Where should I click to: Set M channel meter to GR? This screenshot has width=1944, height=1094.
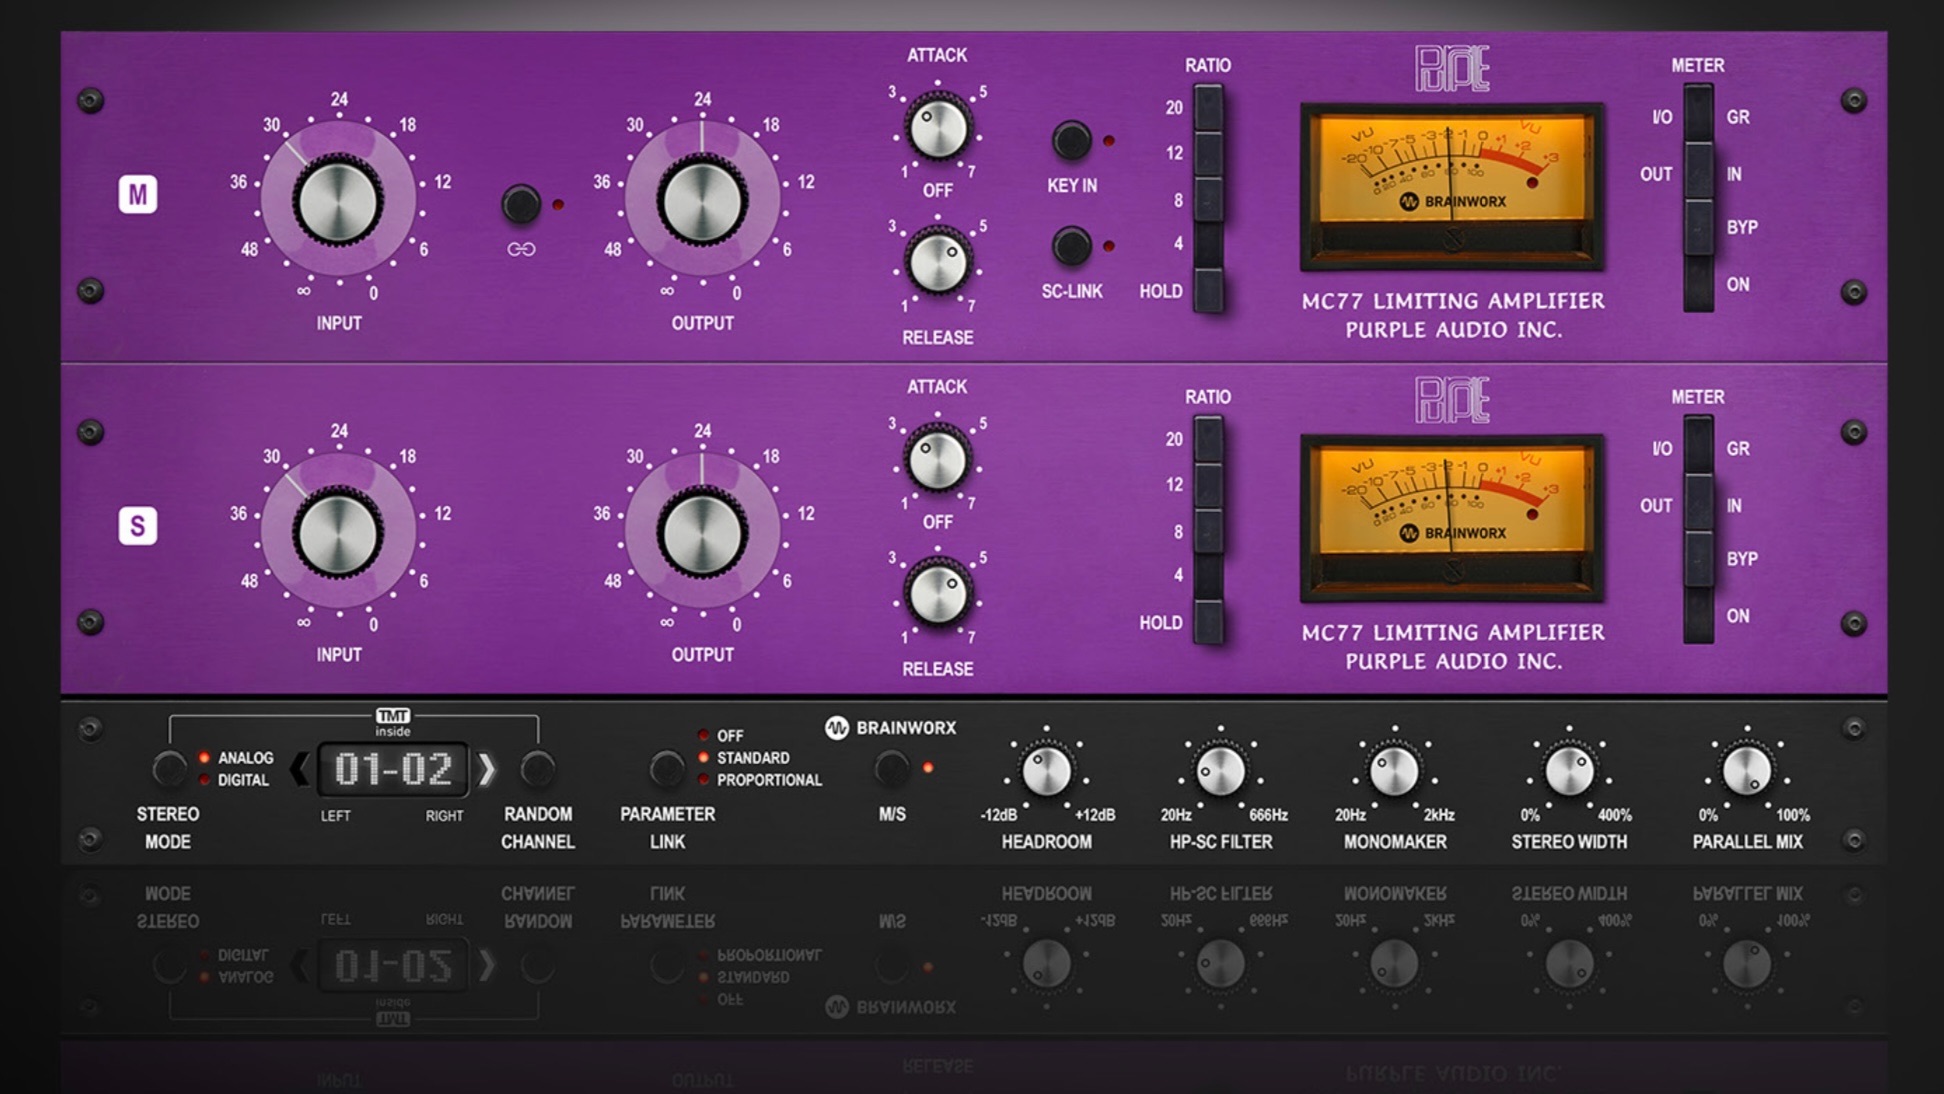1698,116
